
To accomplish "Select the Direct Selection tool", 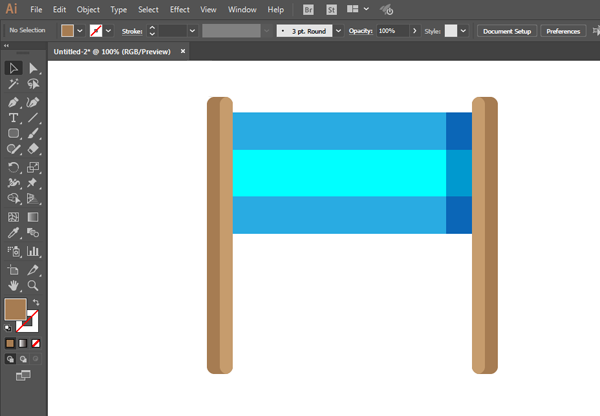I will click(33, 69).
